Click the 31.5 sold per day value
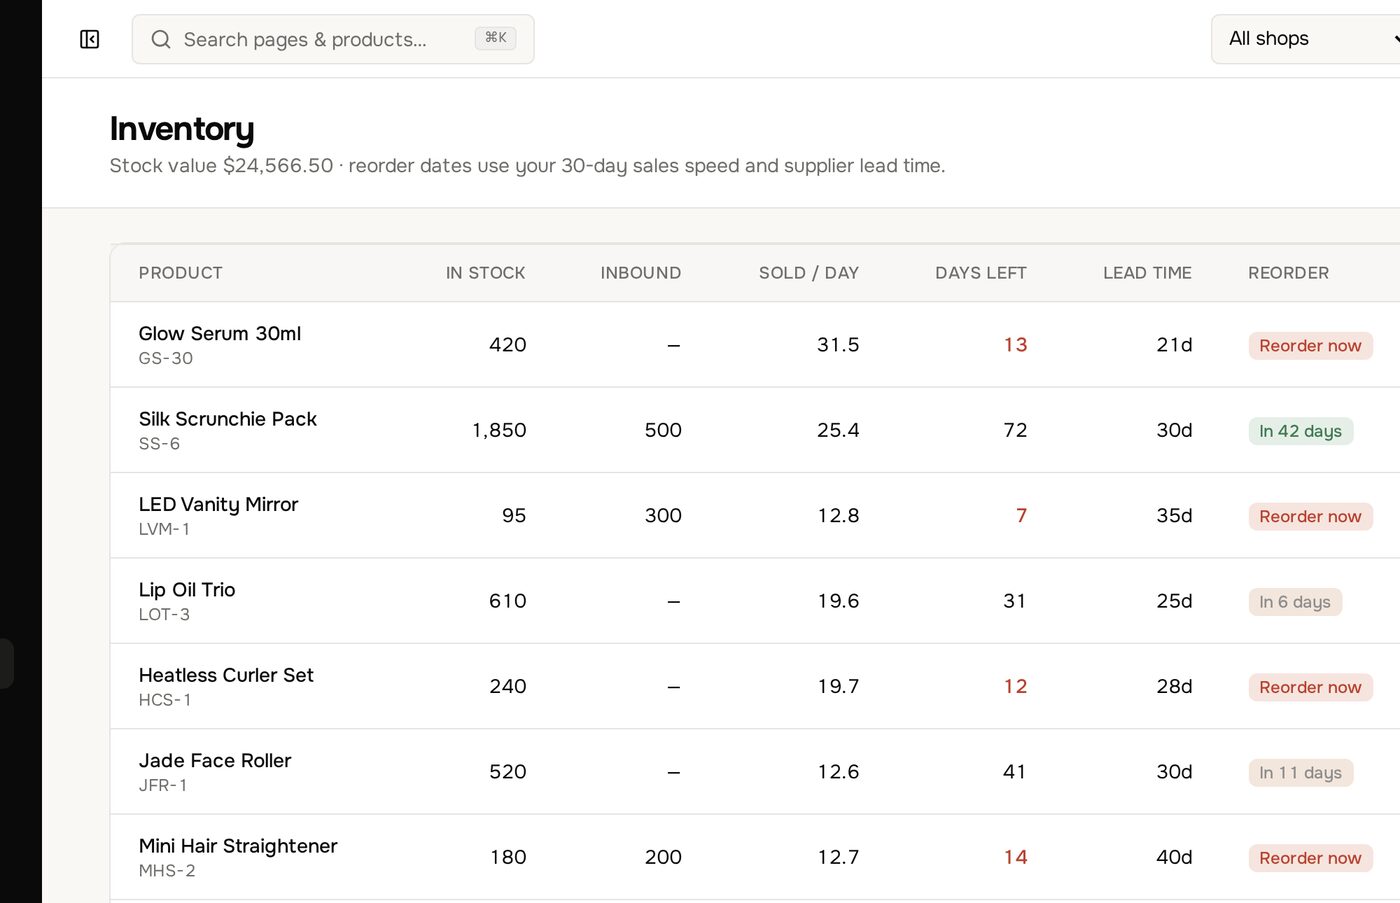Screen dimensions: 1400x903 point(838,345)
